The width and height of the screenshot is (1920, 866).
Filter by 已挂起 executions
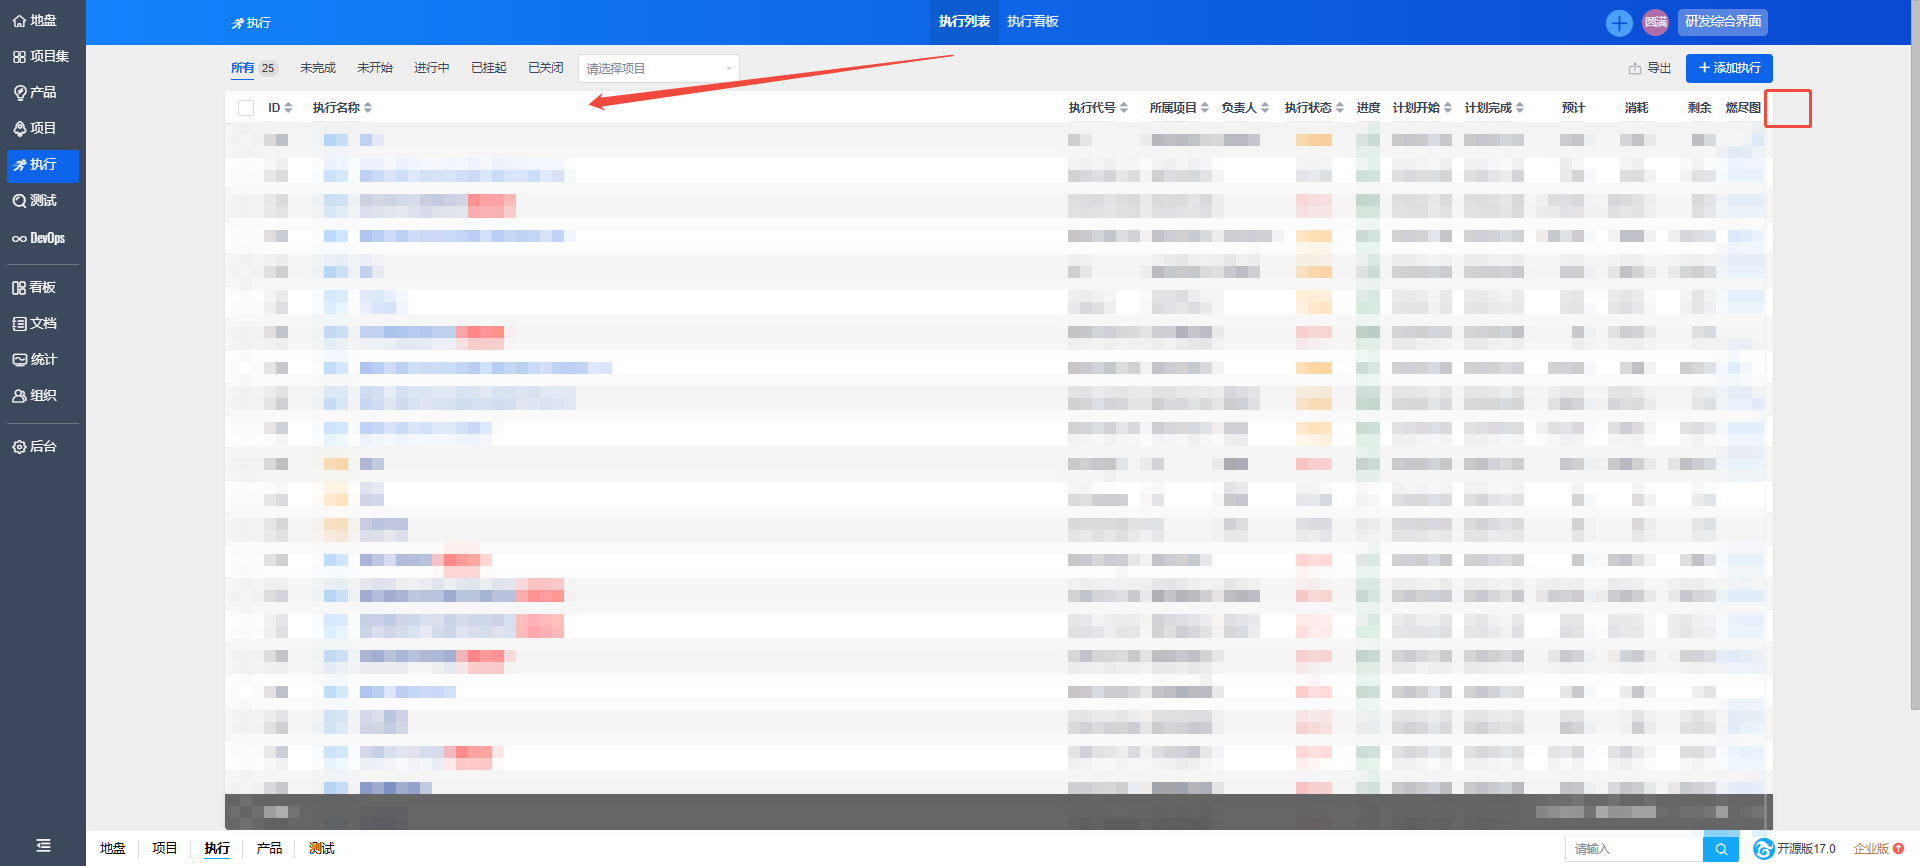(x=489, y=68)
